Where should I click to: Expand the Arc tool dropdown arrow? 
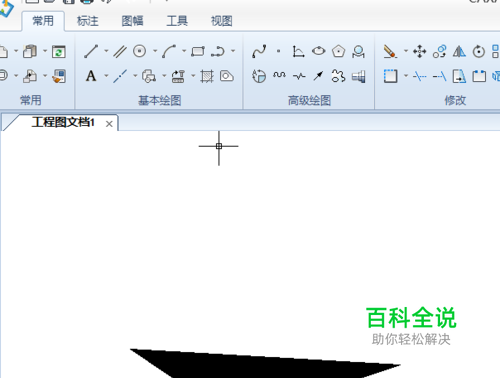pos(184,51)
